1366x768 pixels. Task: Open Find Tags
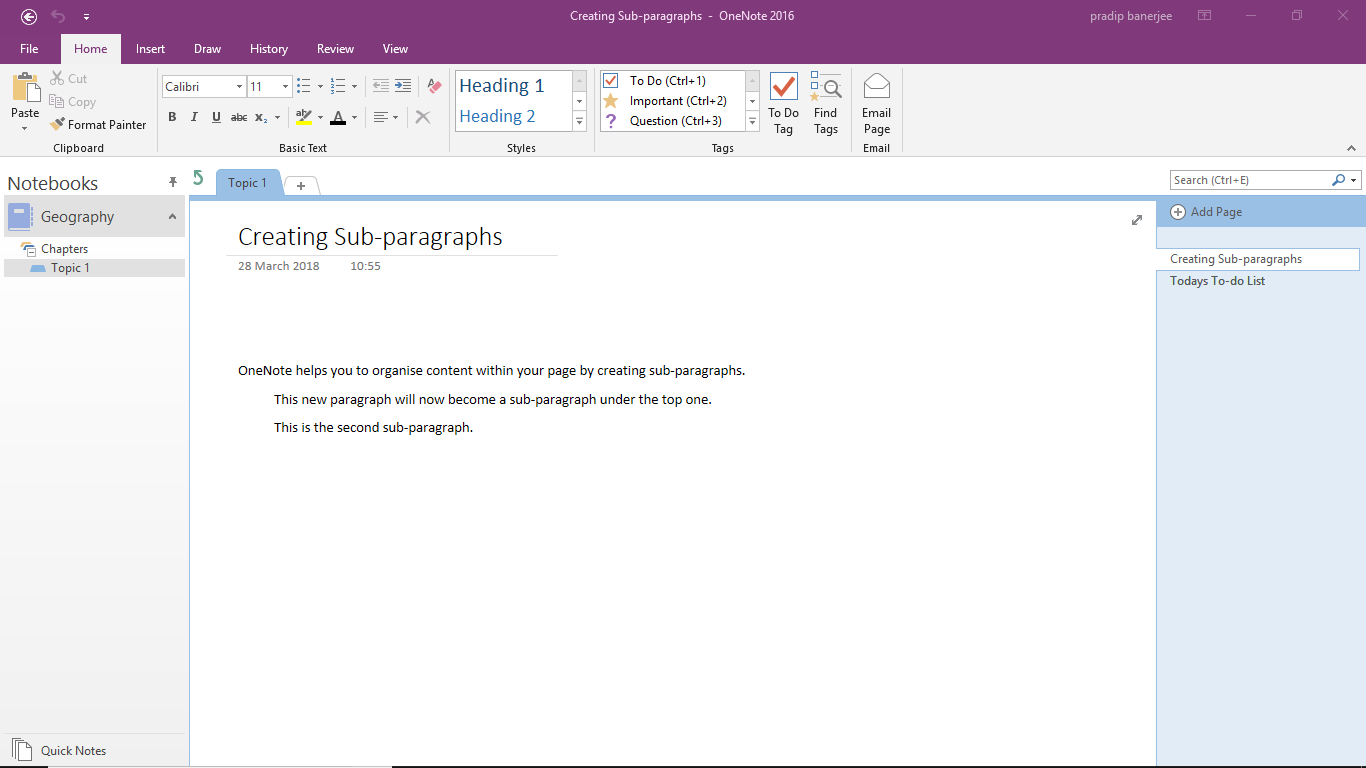826,104
